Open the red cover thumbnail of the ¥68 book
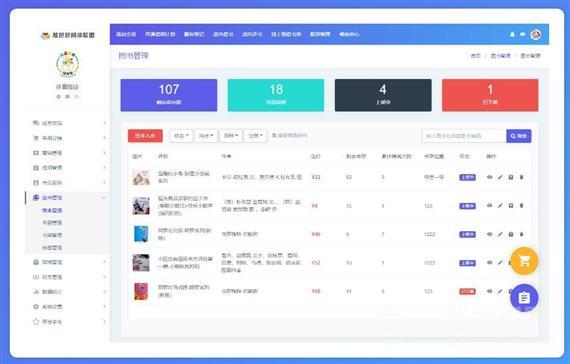The width and height of the screenshot is (570, 364). tap(141, 291)
